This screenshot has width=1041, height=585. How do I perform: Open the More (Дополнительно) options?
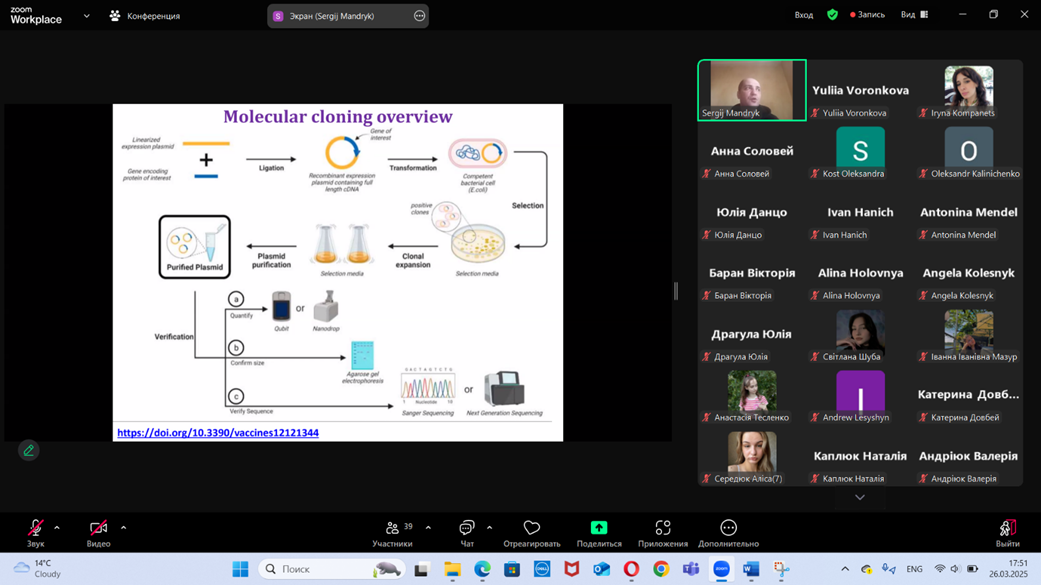(x=728, y=533)
